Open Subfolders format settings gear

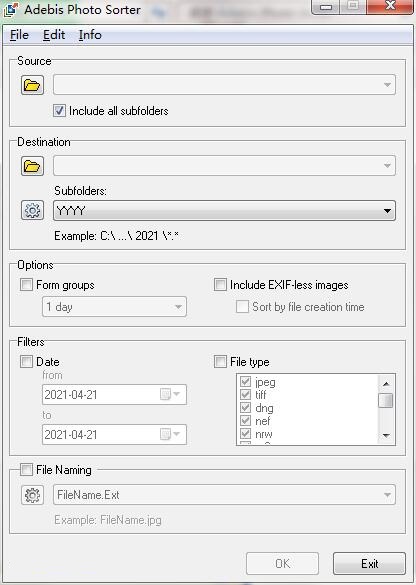coord(32,210)
